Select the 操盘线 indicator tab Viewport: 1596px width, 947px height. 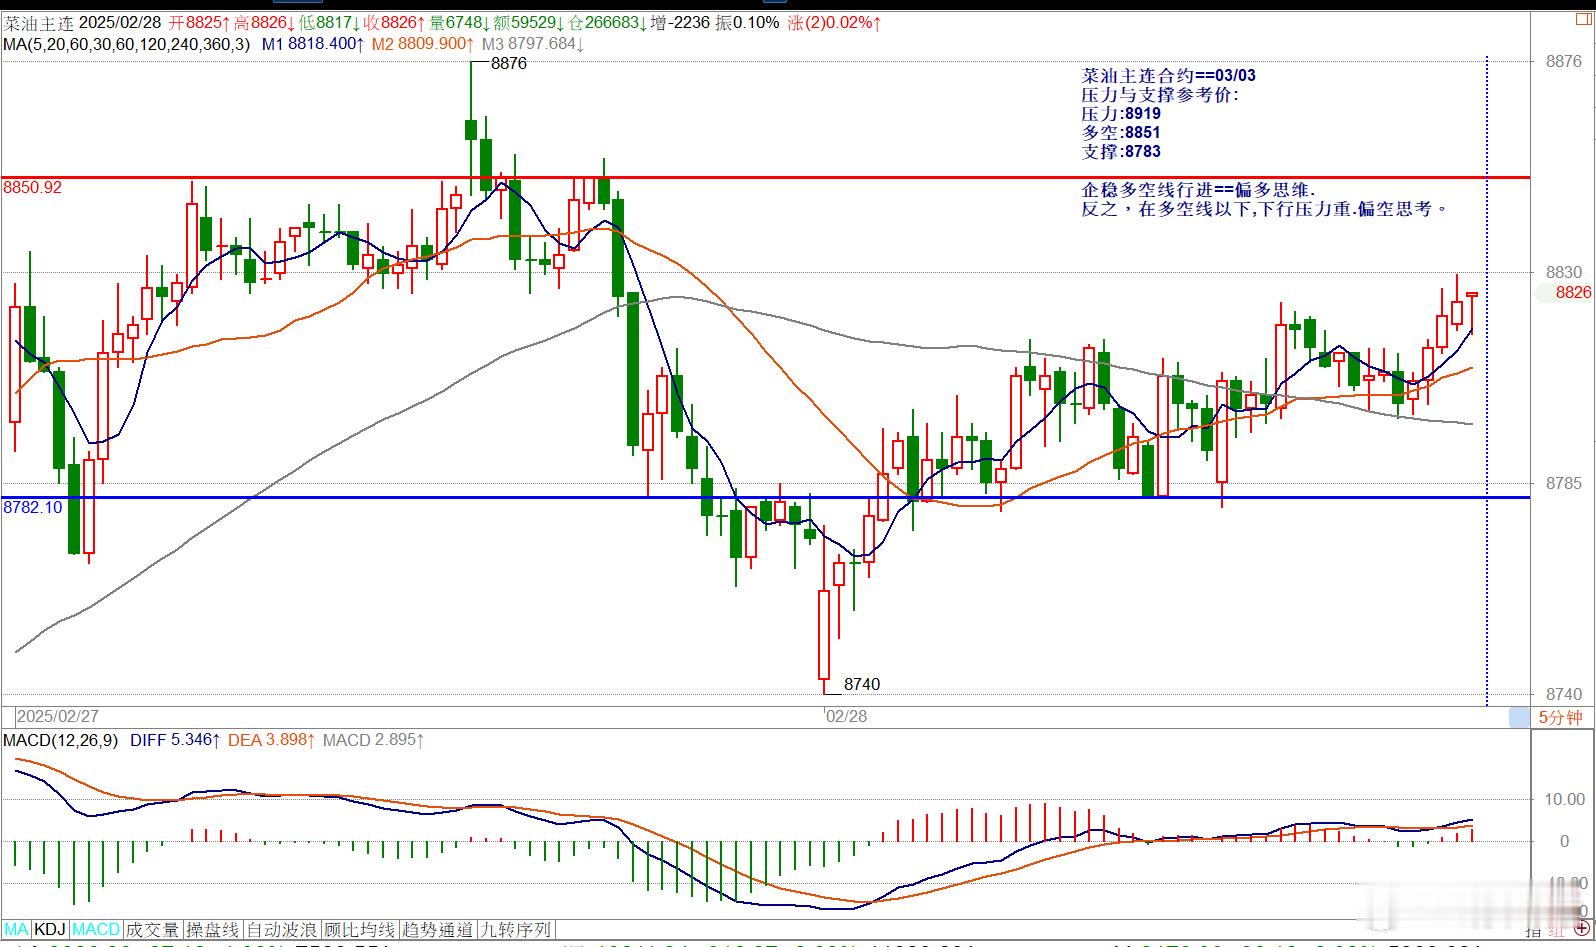tap(213, 930)
